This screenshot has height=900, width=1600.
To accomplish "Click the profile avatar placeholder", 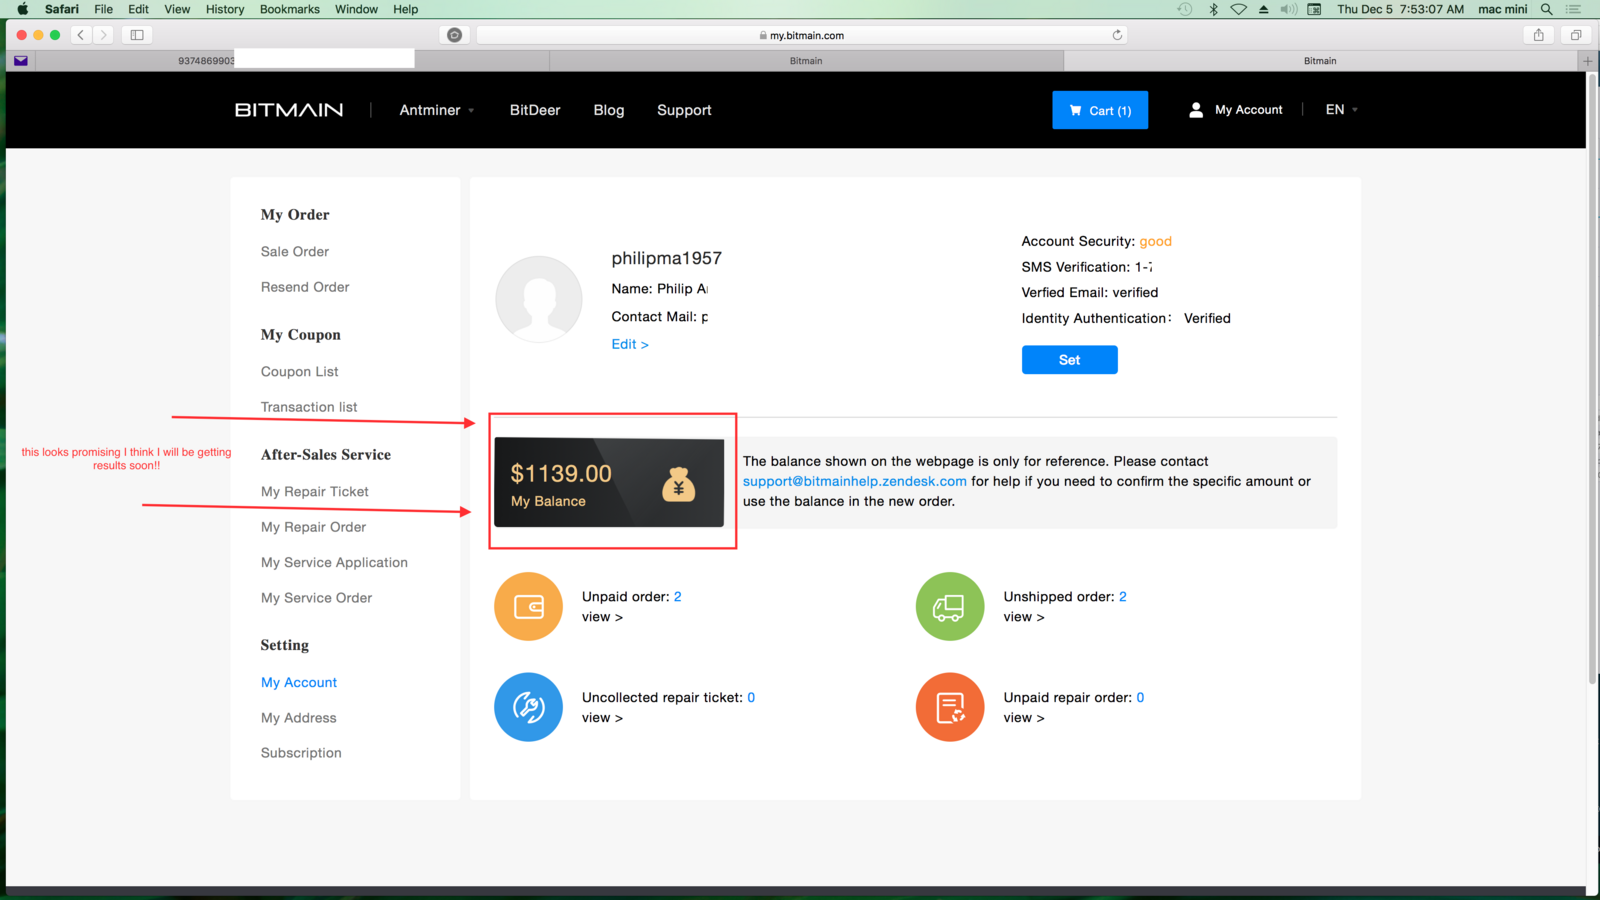I will [539, 299].
